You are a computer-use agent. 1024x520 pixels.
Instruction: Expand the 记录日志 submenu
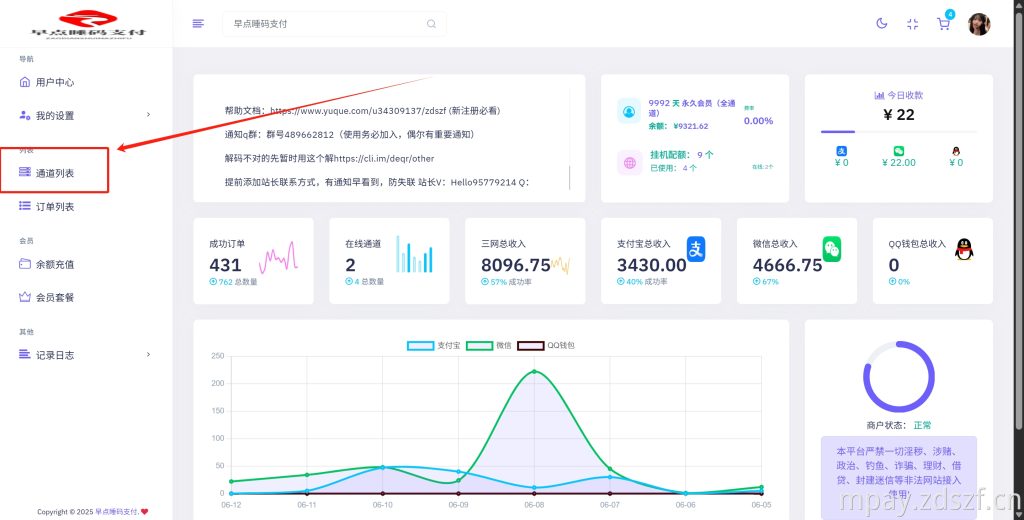click(x=148, y=355)
